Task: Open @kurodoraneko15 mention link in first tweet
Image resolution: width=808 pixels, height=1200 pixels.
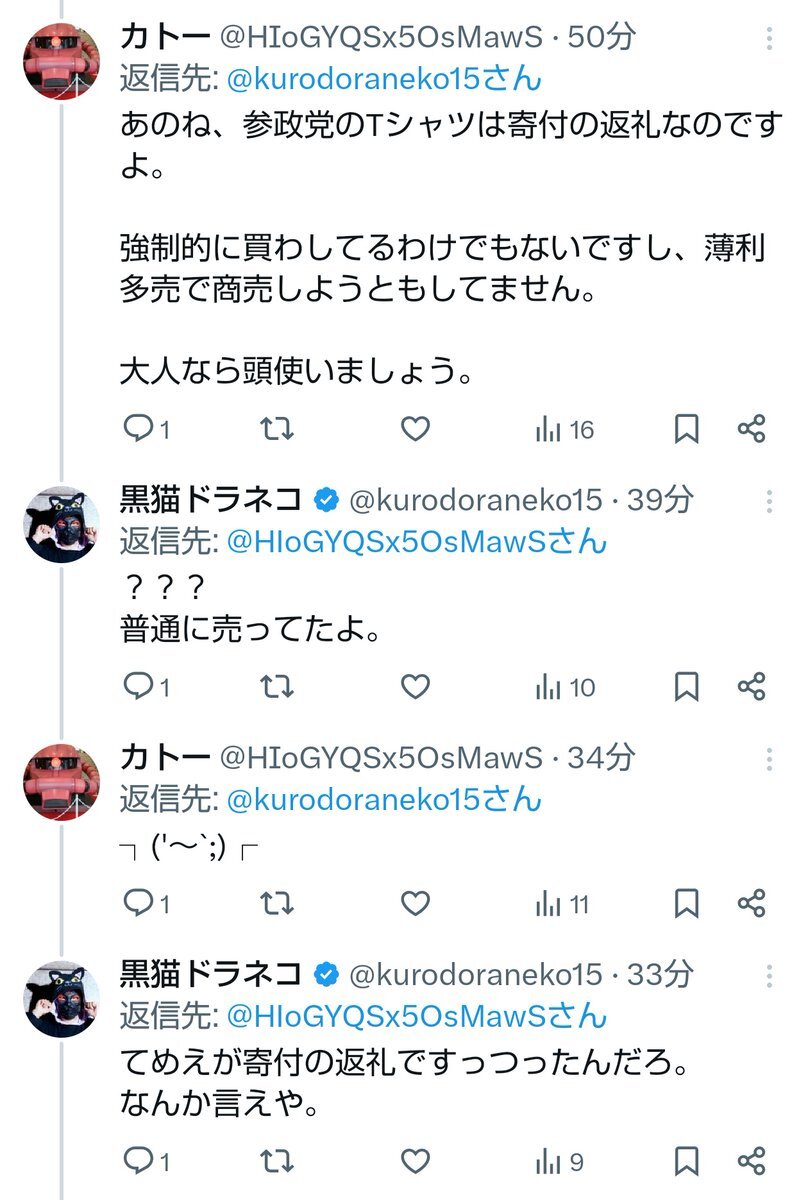Action: [385, 80]
